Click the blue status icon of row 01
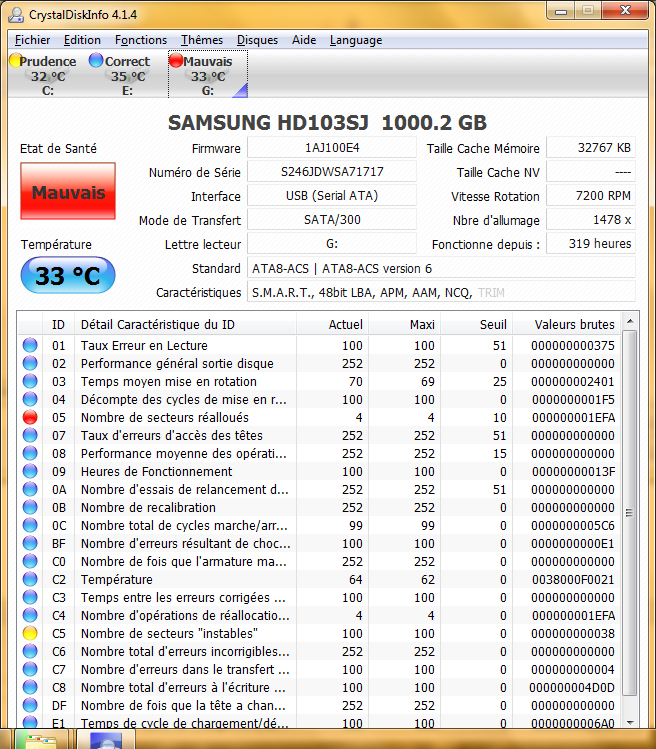This screenshot has width=656, height=749. point(30,345)
